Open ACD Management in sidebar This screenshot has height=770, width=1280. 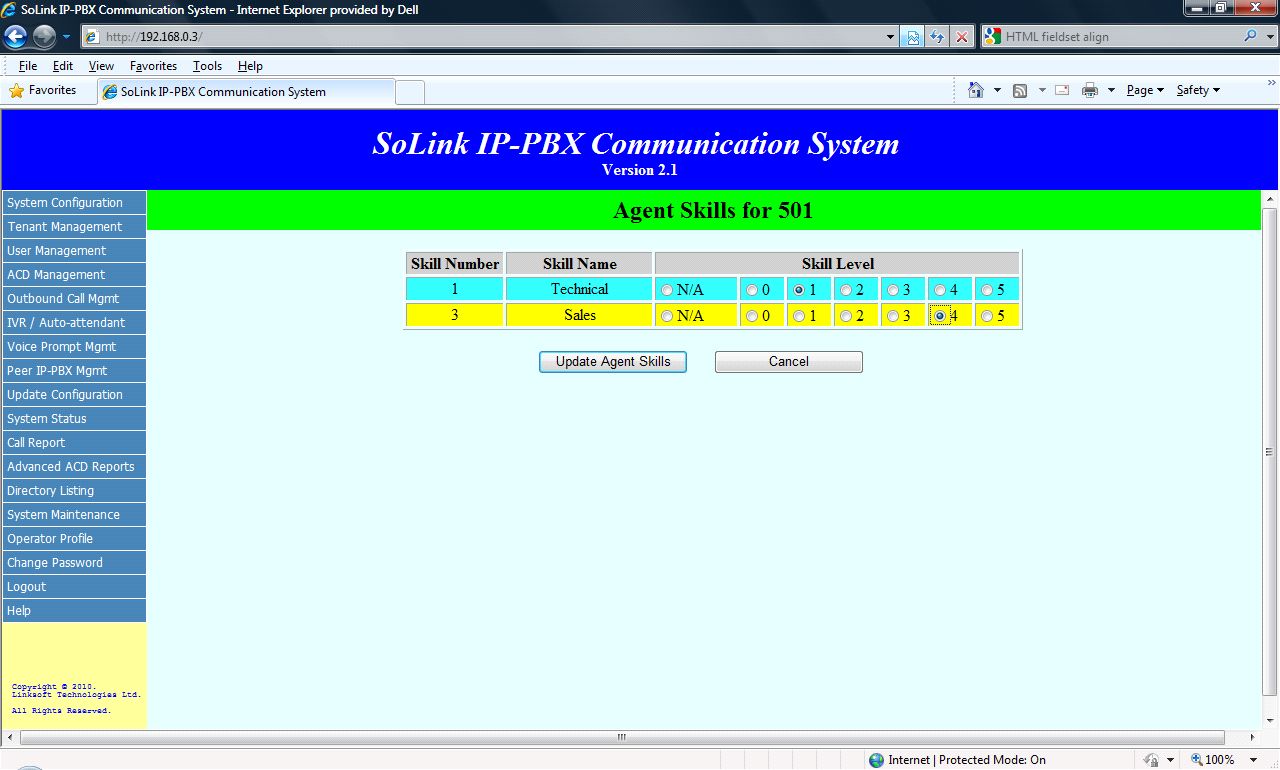point(74,275)
